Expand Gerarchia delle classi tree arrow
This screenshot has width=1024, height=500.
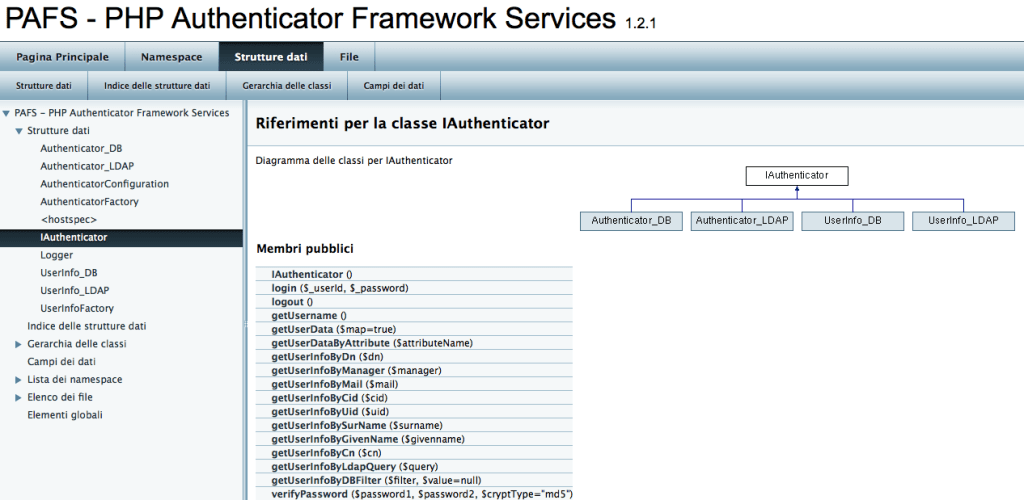tap(19, 344)
